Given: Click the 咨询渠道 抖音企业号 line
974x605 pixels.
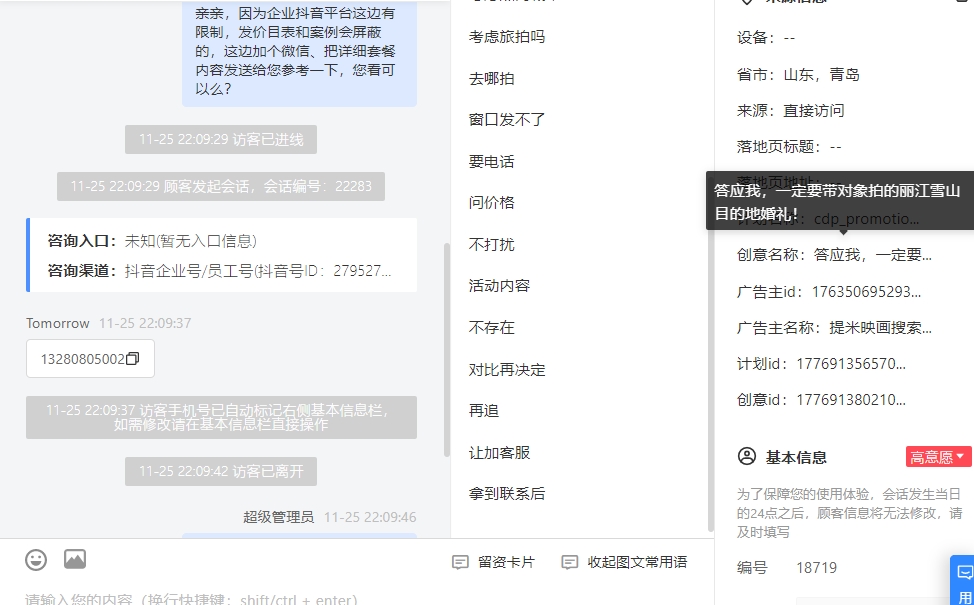Looking at the screenshot, I should (219, 271).
